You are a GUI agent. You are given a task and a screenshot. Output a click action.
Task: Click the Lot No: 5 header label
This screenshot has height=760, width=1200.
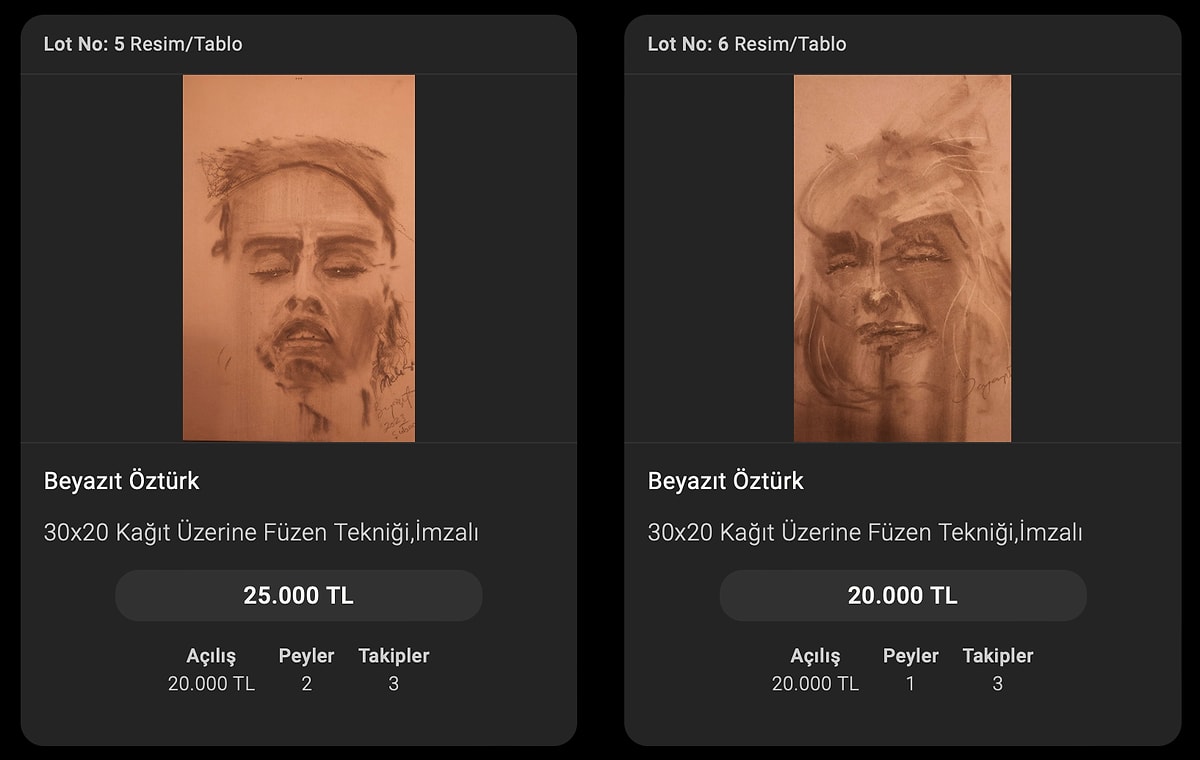click(x=84, y=44)
